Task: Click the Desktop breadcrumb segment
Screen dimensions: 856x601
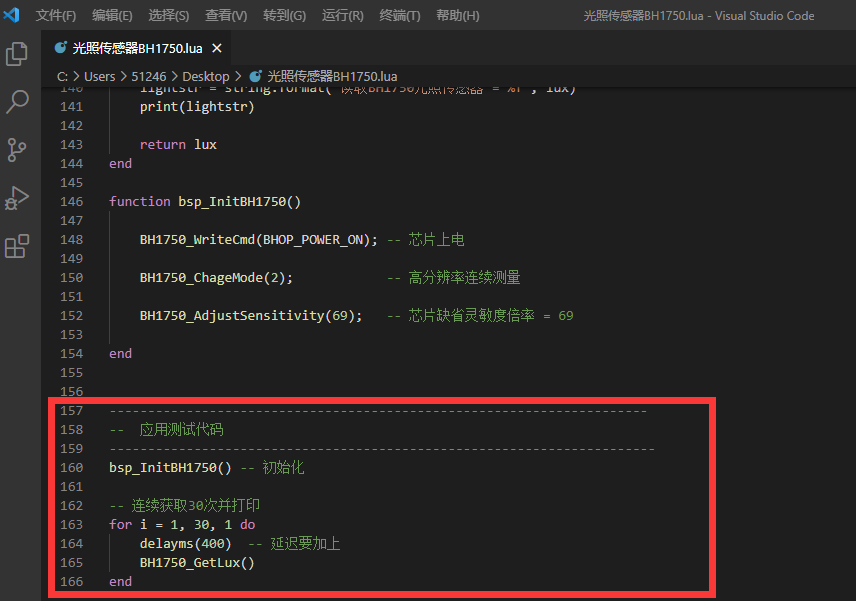Action: click(x=206, y=77)
